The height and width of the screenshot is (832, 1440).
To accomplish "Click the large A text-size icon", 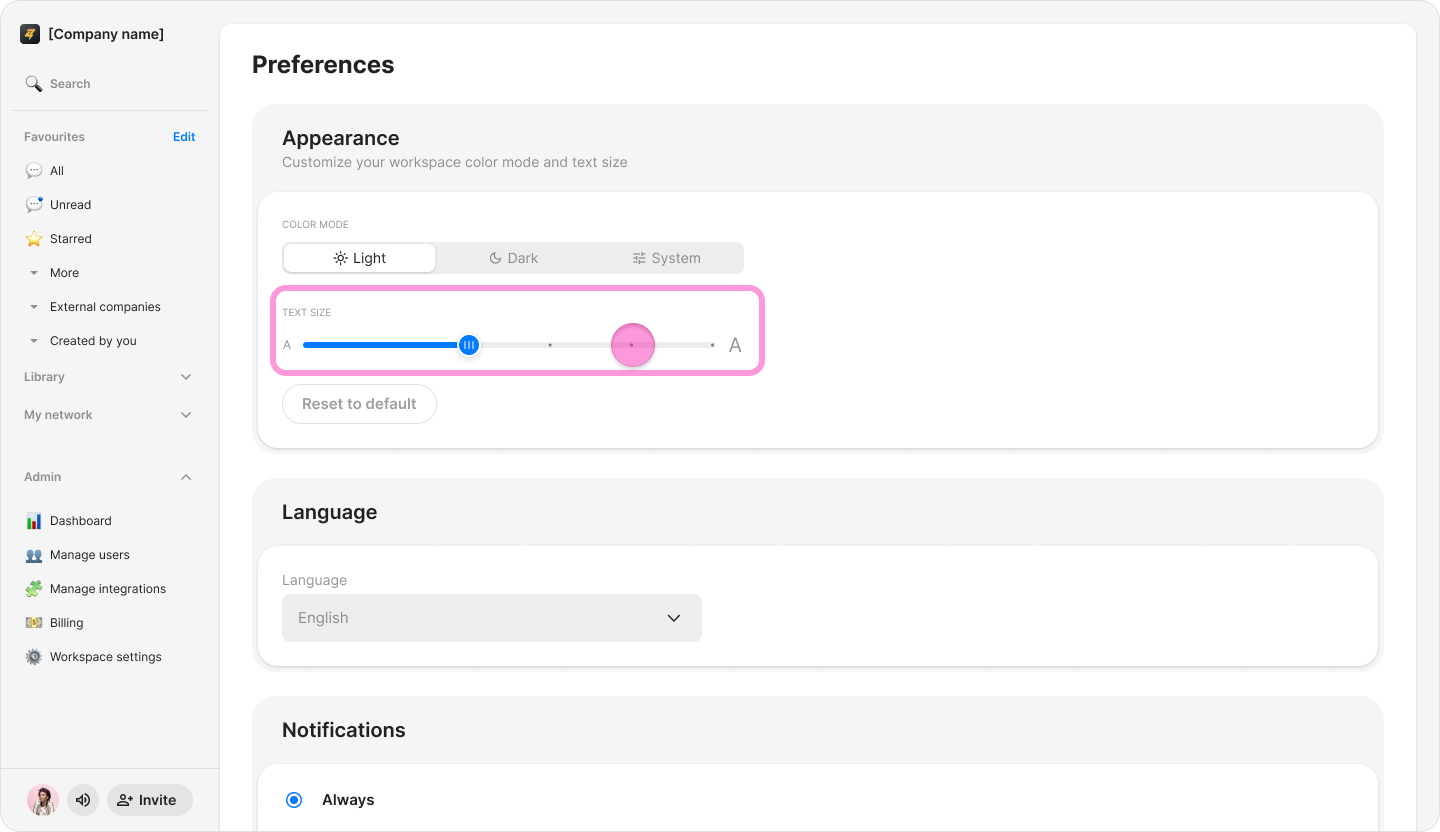I will 735,345.
